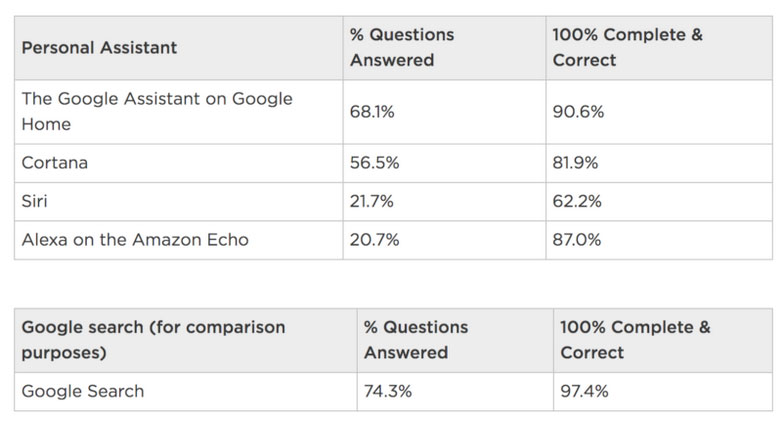The image size is (784, 425).
Task: Select the Siri row label
Action: point(36,201)
